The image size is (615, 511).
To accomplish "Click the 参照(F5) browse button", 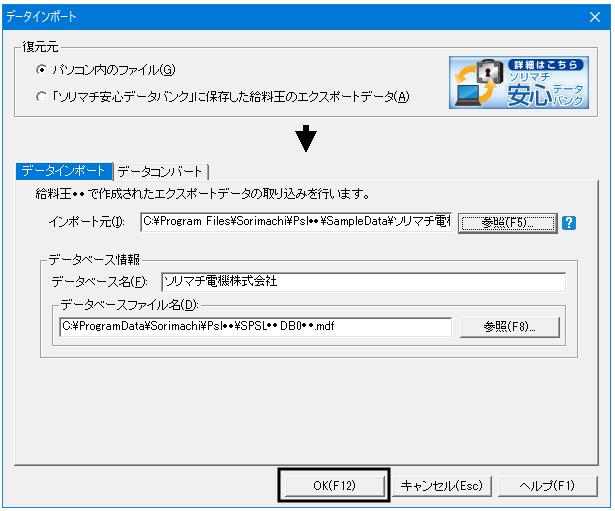I will (x=508, y=223).
